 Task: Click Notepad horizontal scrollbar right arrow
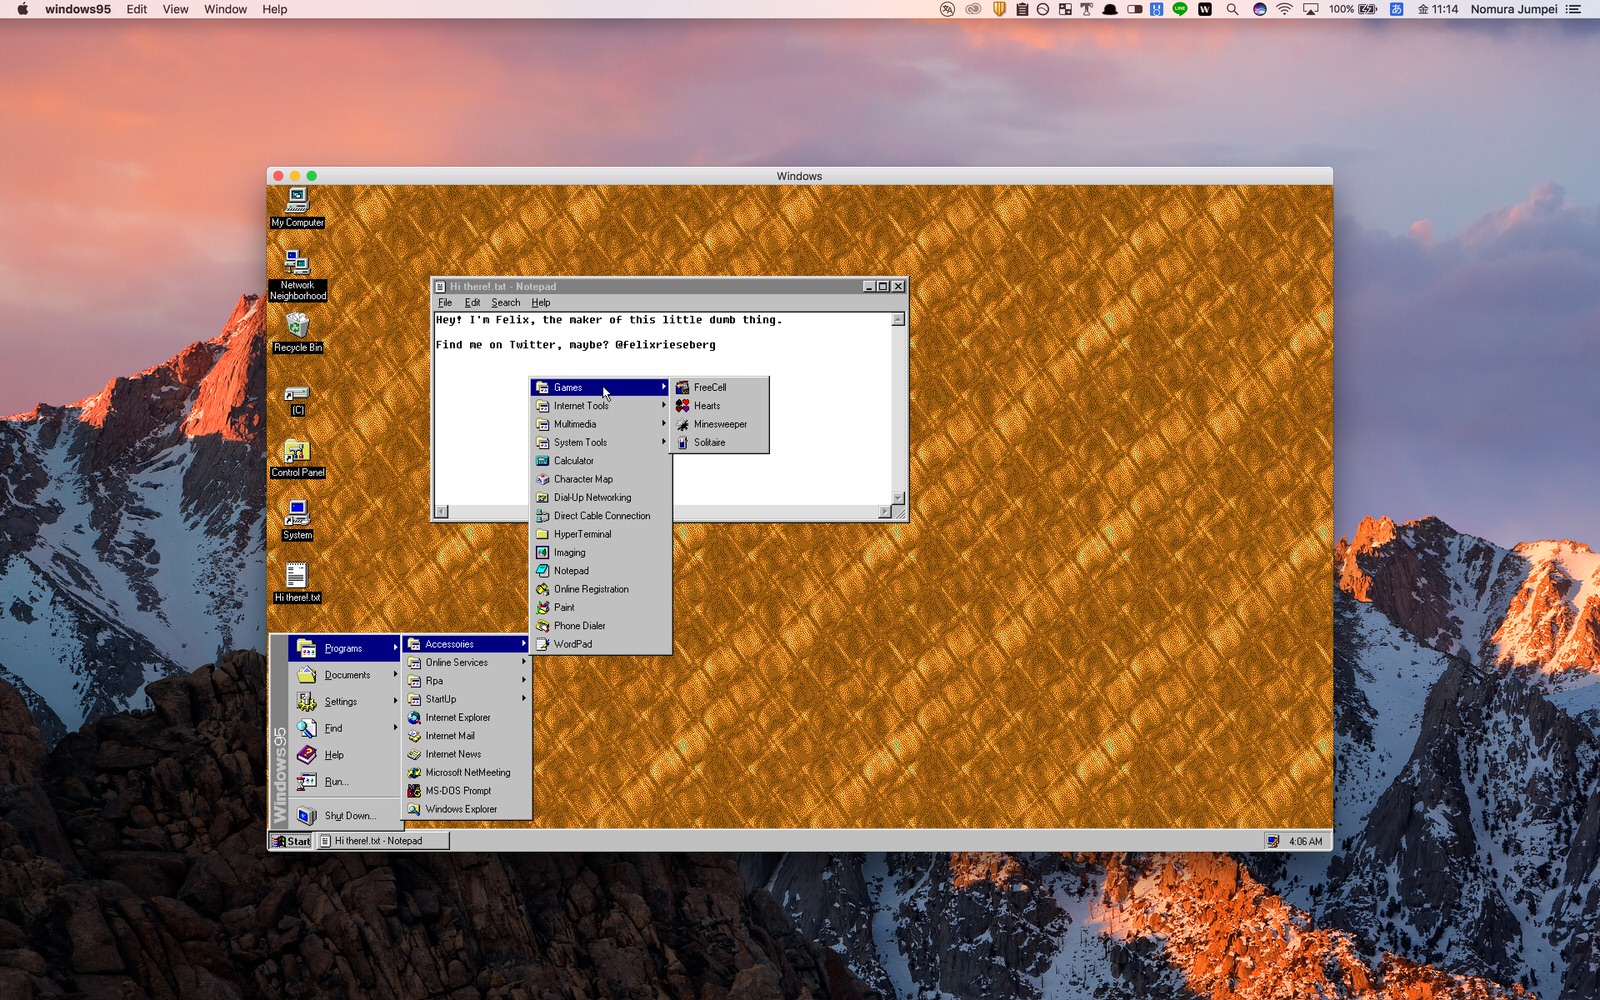coord(884,512)
